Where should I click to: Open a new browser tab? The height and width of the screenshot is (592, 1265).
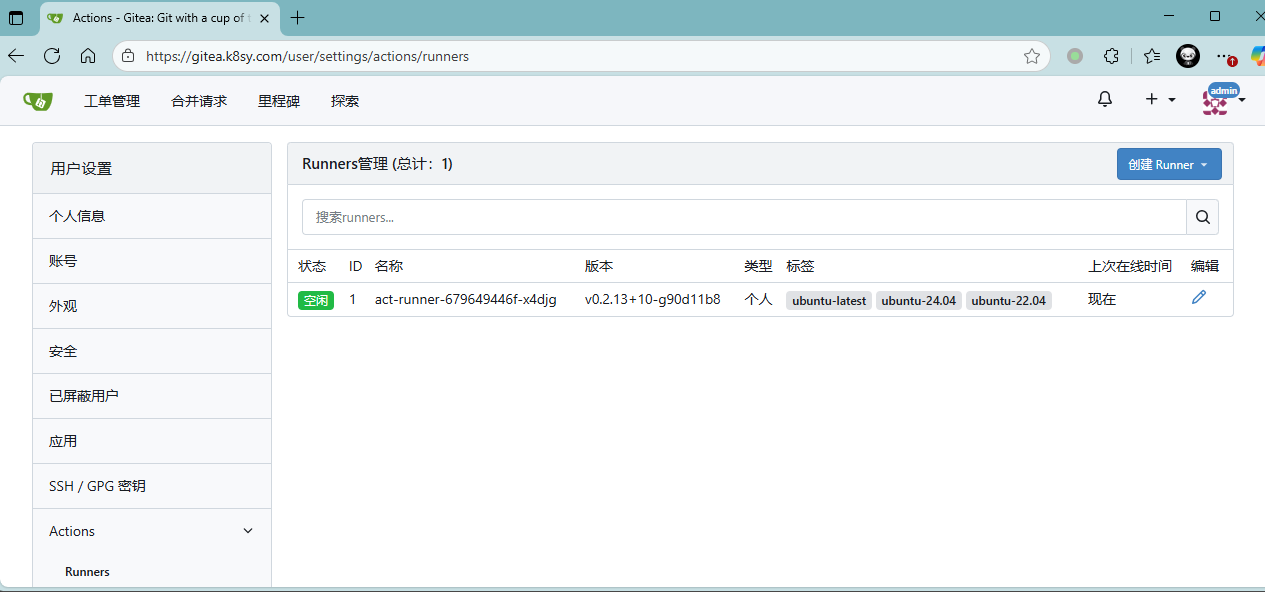click(297, 17)
